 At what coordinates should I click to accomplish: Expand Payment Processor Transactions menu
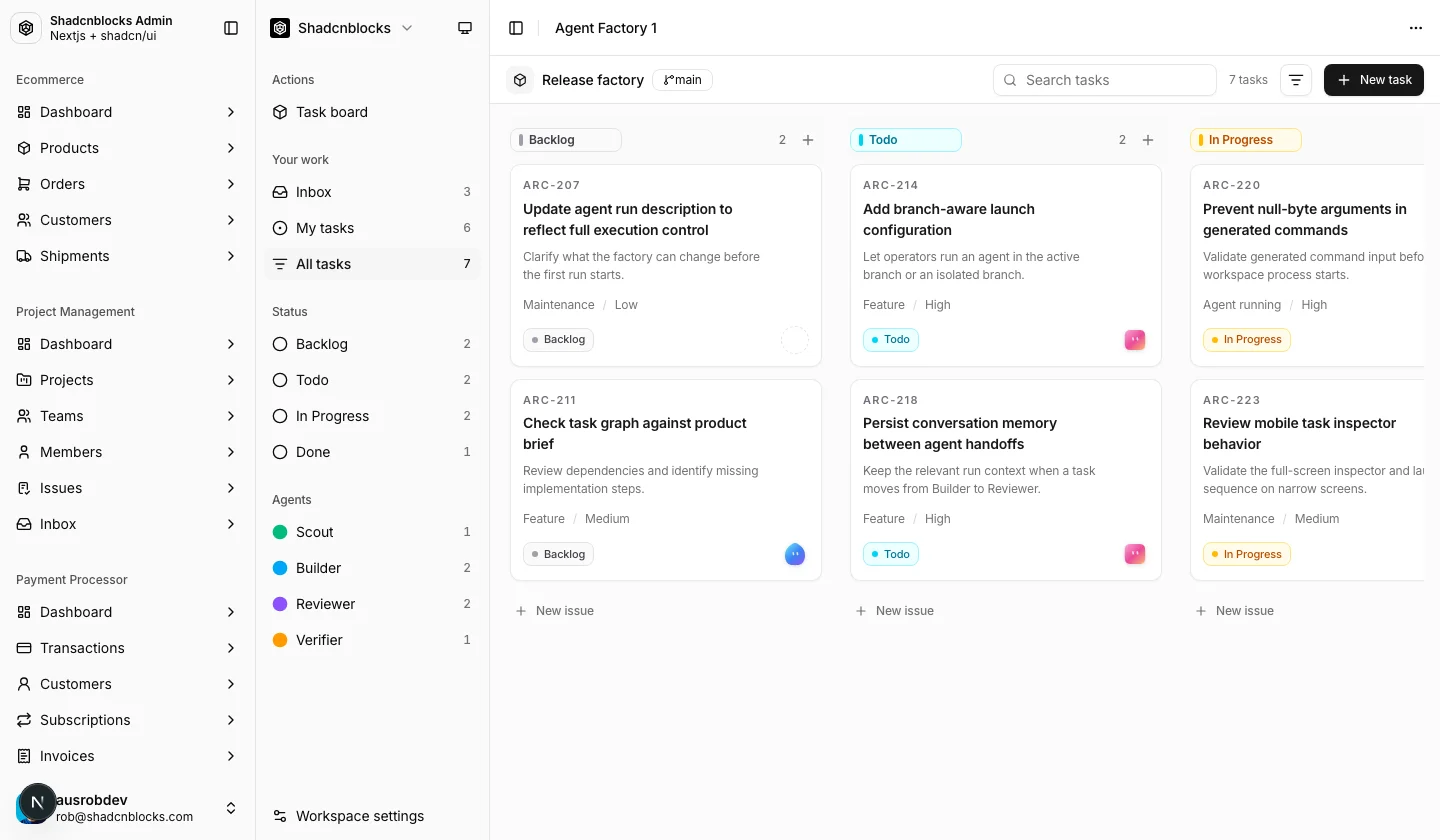click(x=127, y=648)
